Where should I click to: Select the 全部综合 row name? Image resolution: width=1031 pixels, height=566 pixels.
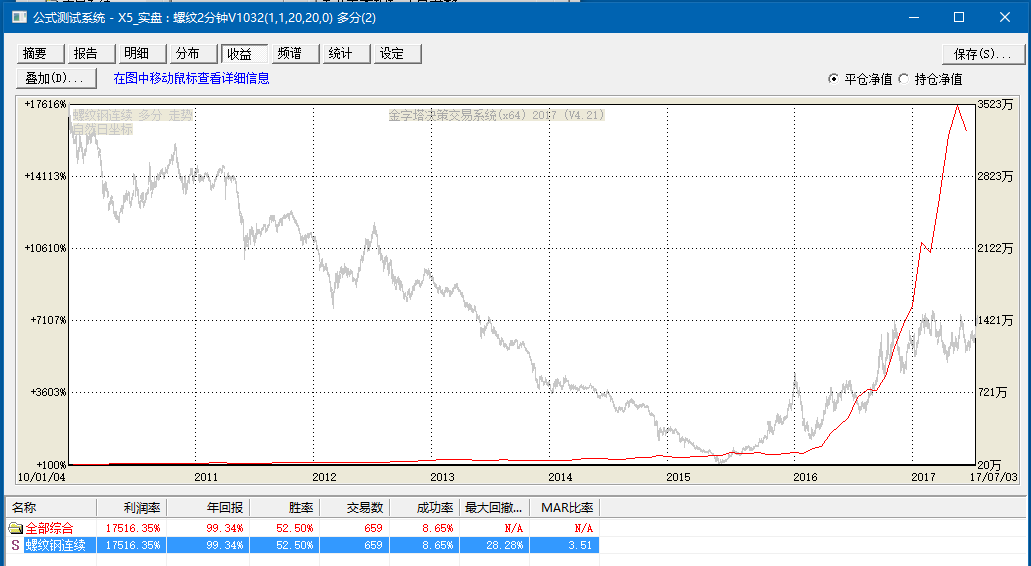49,528
